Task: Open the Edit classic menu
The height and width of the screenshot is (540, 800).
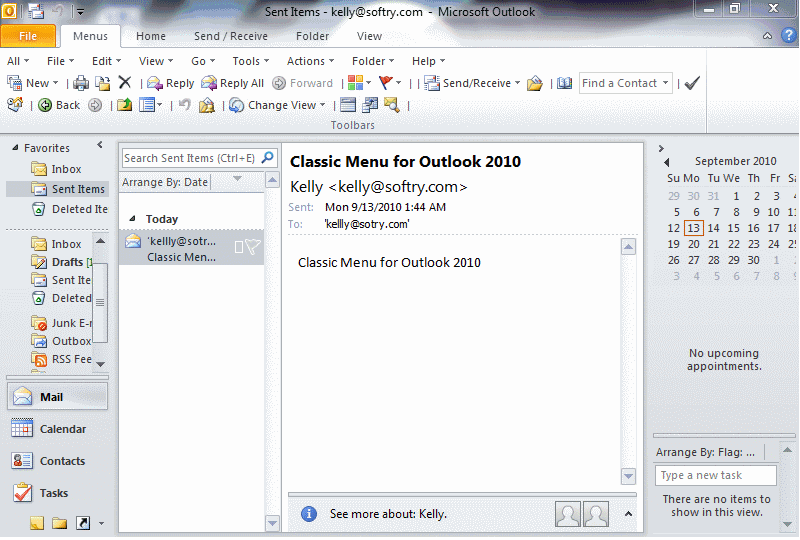Action: pyautogui.click(x=106, y=61)
